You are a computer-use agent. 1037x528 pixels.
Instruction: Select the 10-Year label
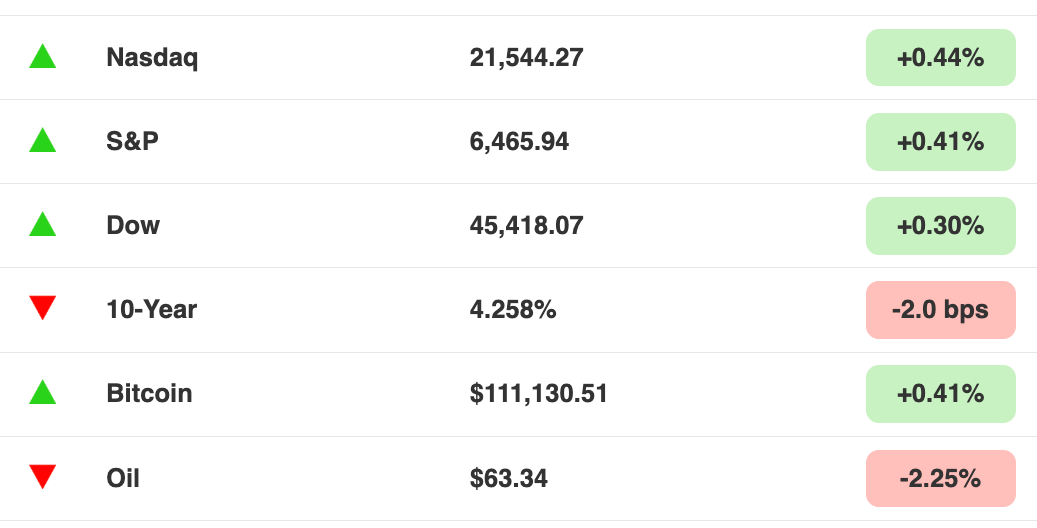click(151, 310)
